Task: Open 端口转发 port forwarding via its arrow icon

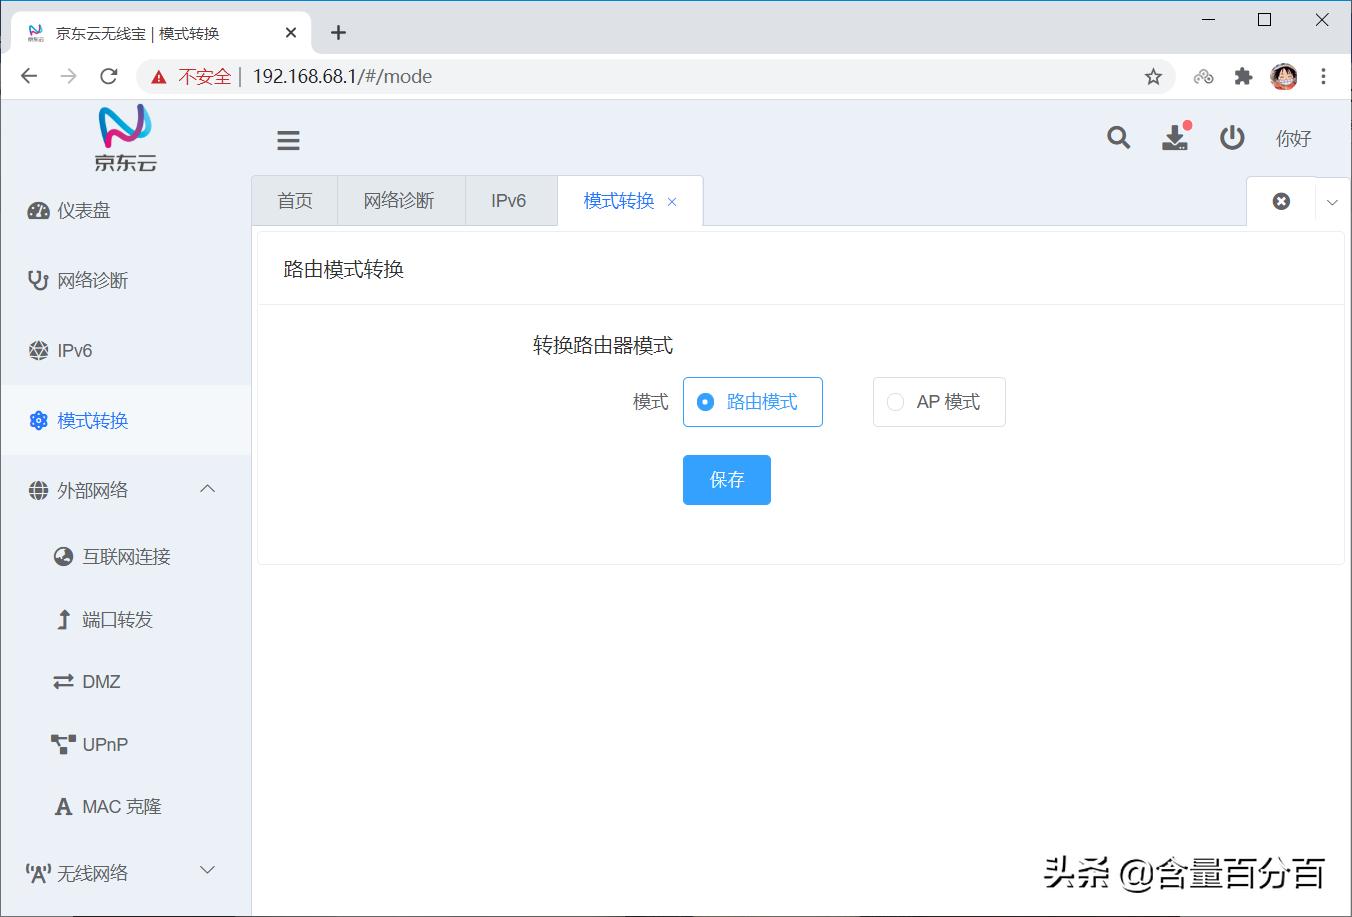Action: click(x=63, y=619)
